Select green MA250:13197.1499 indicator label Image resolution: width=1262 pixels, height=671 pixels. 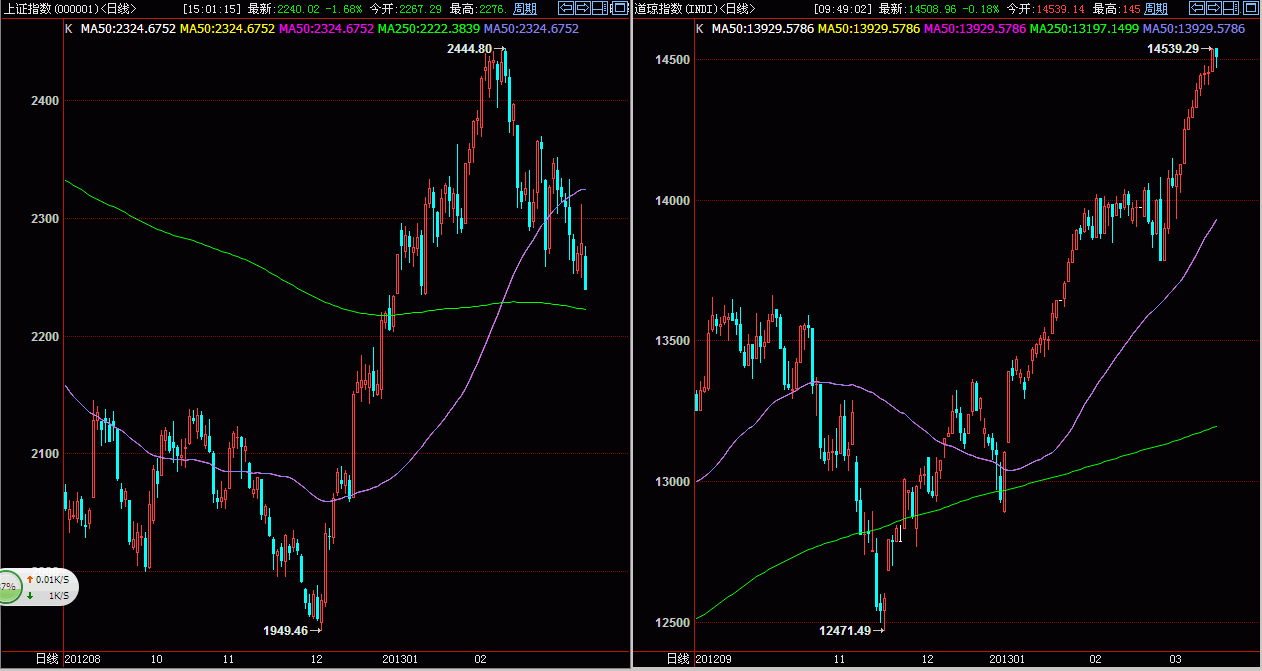(x=1084, y=29)
